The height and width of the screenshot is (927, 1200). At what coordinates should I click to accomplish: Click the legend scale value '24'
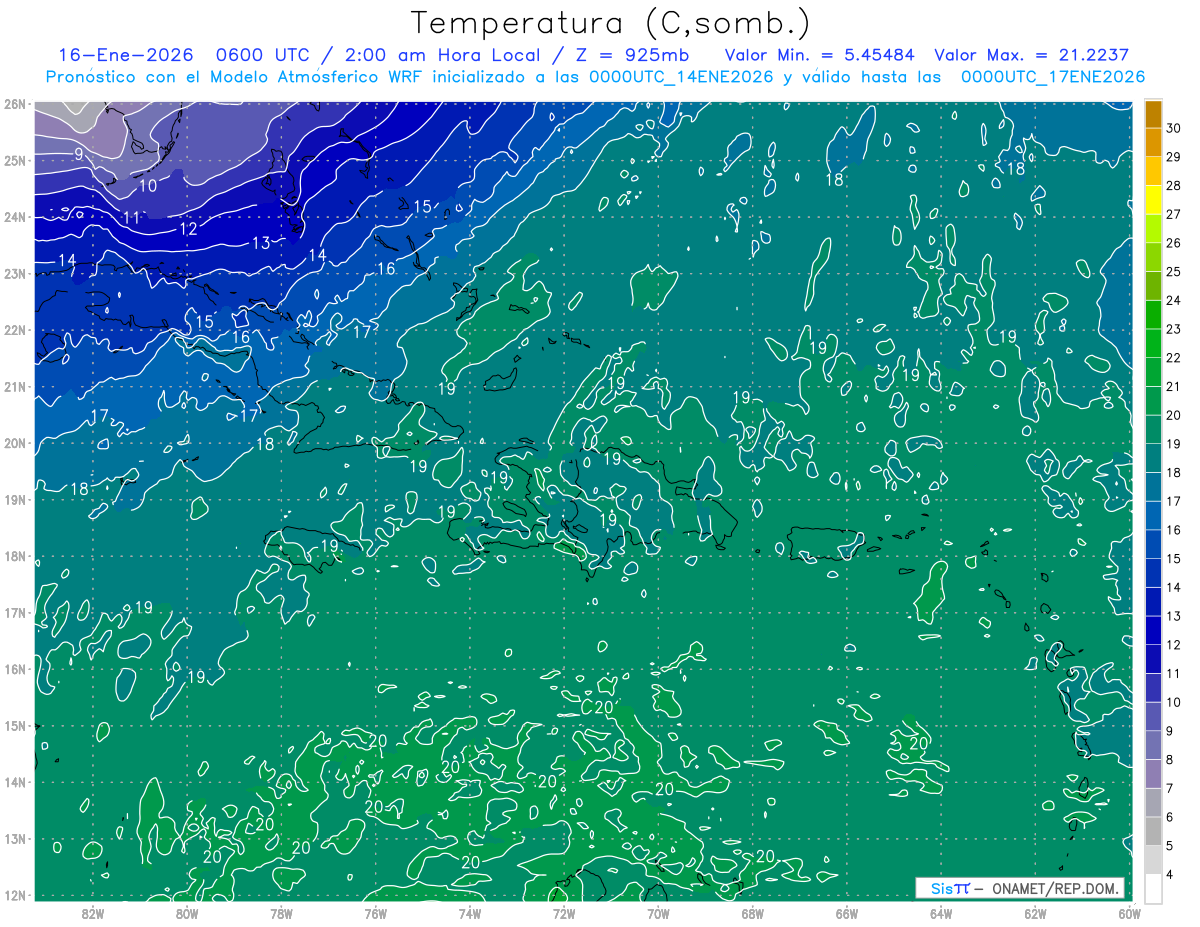point(1173,300)
